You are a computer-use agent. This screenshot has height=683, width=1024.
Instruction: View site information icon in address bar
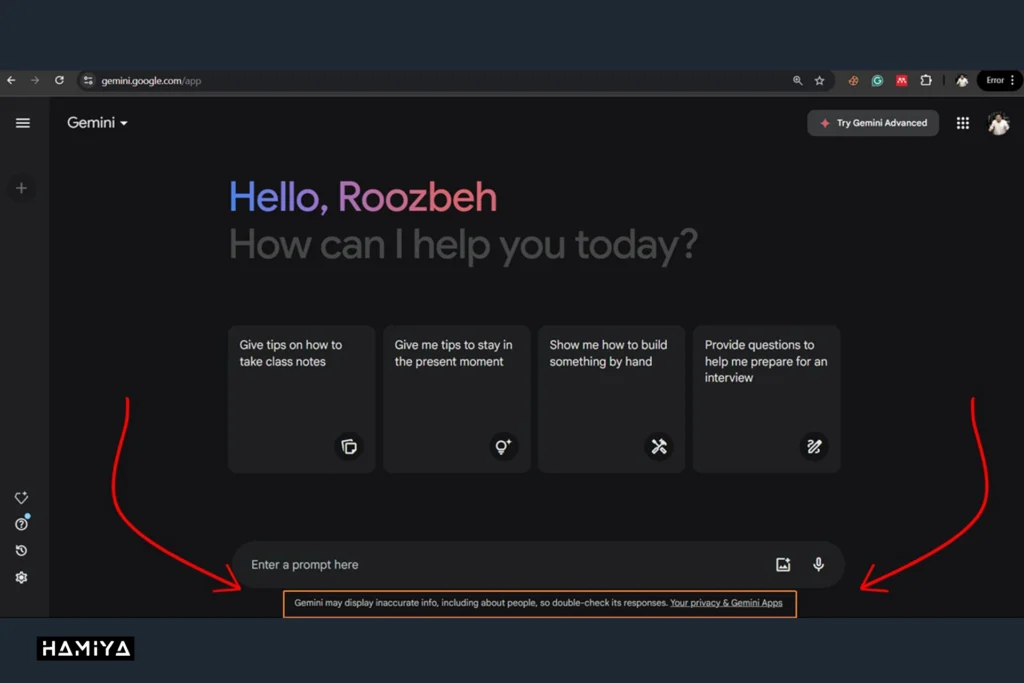[x=88, y=81]
